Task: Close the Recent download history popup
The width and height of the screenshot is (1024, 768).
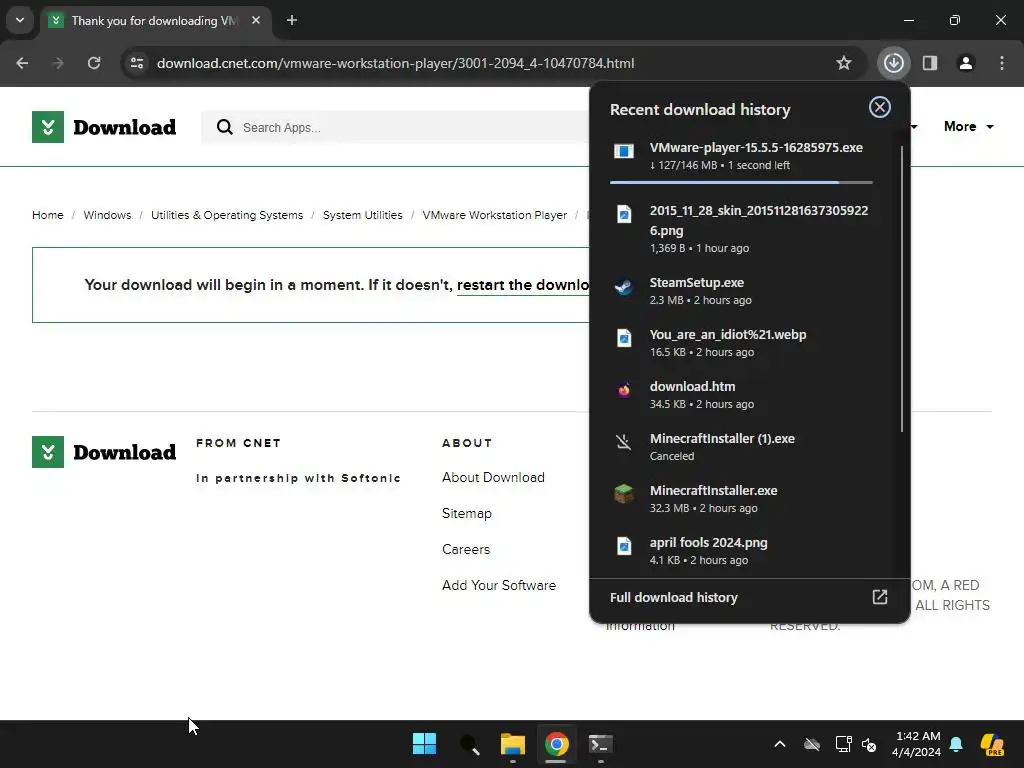Action: [880, 107]
